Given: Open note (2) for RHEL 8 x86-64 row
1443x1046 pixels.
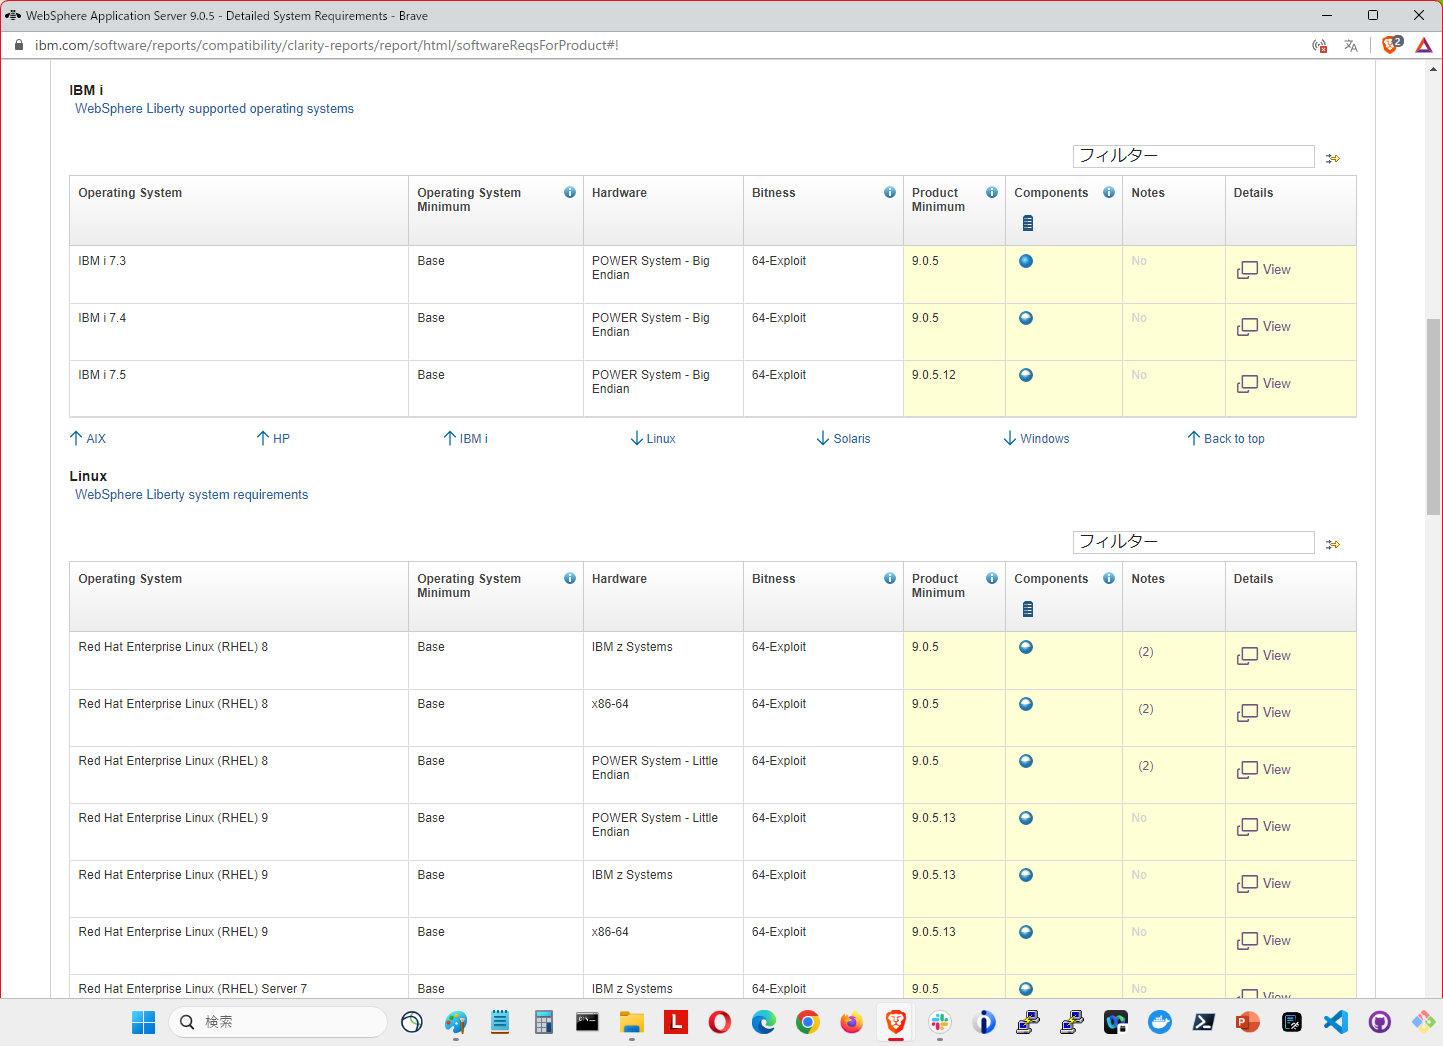Looking at the screenshot, I should (1146, 709).
